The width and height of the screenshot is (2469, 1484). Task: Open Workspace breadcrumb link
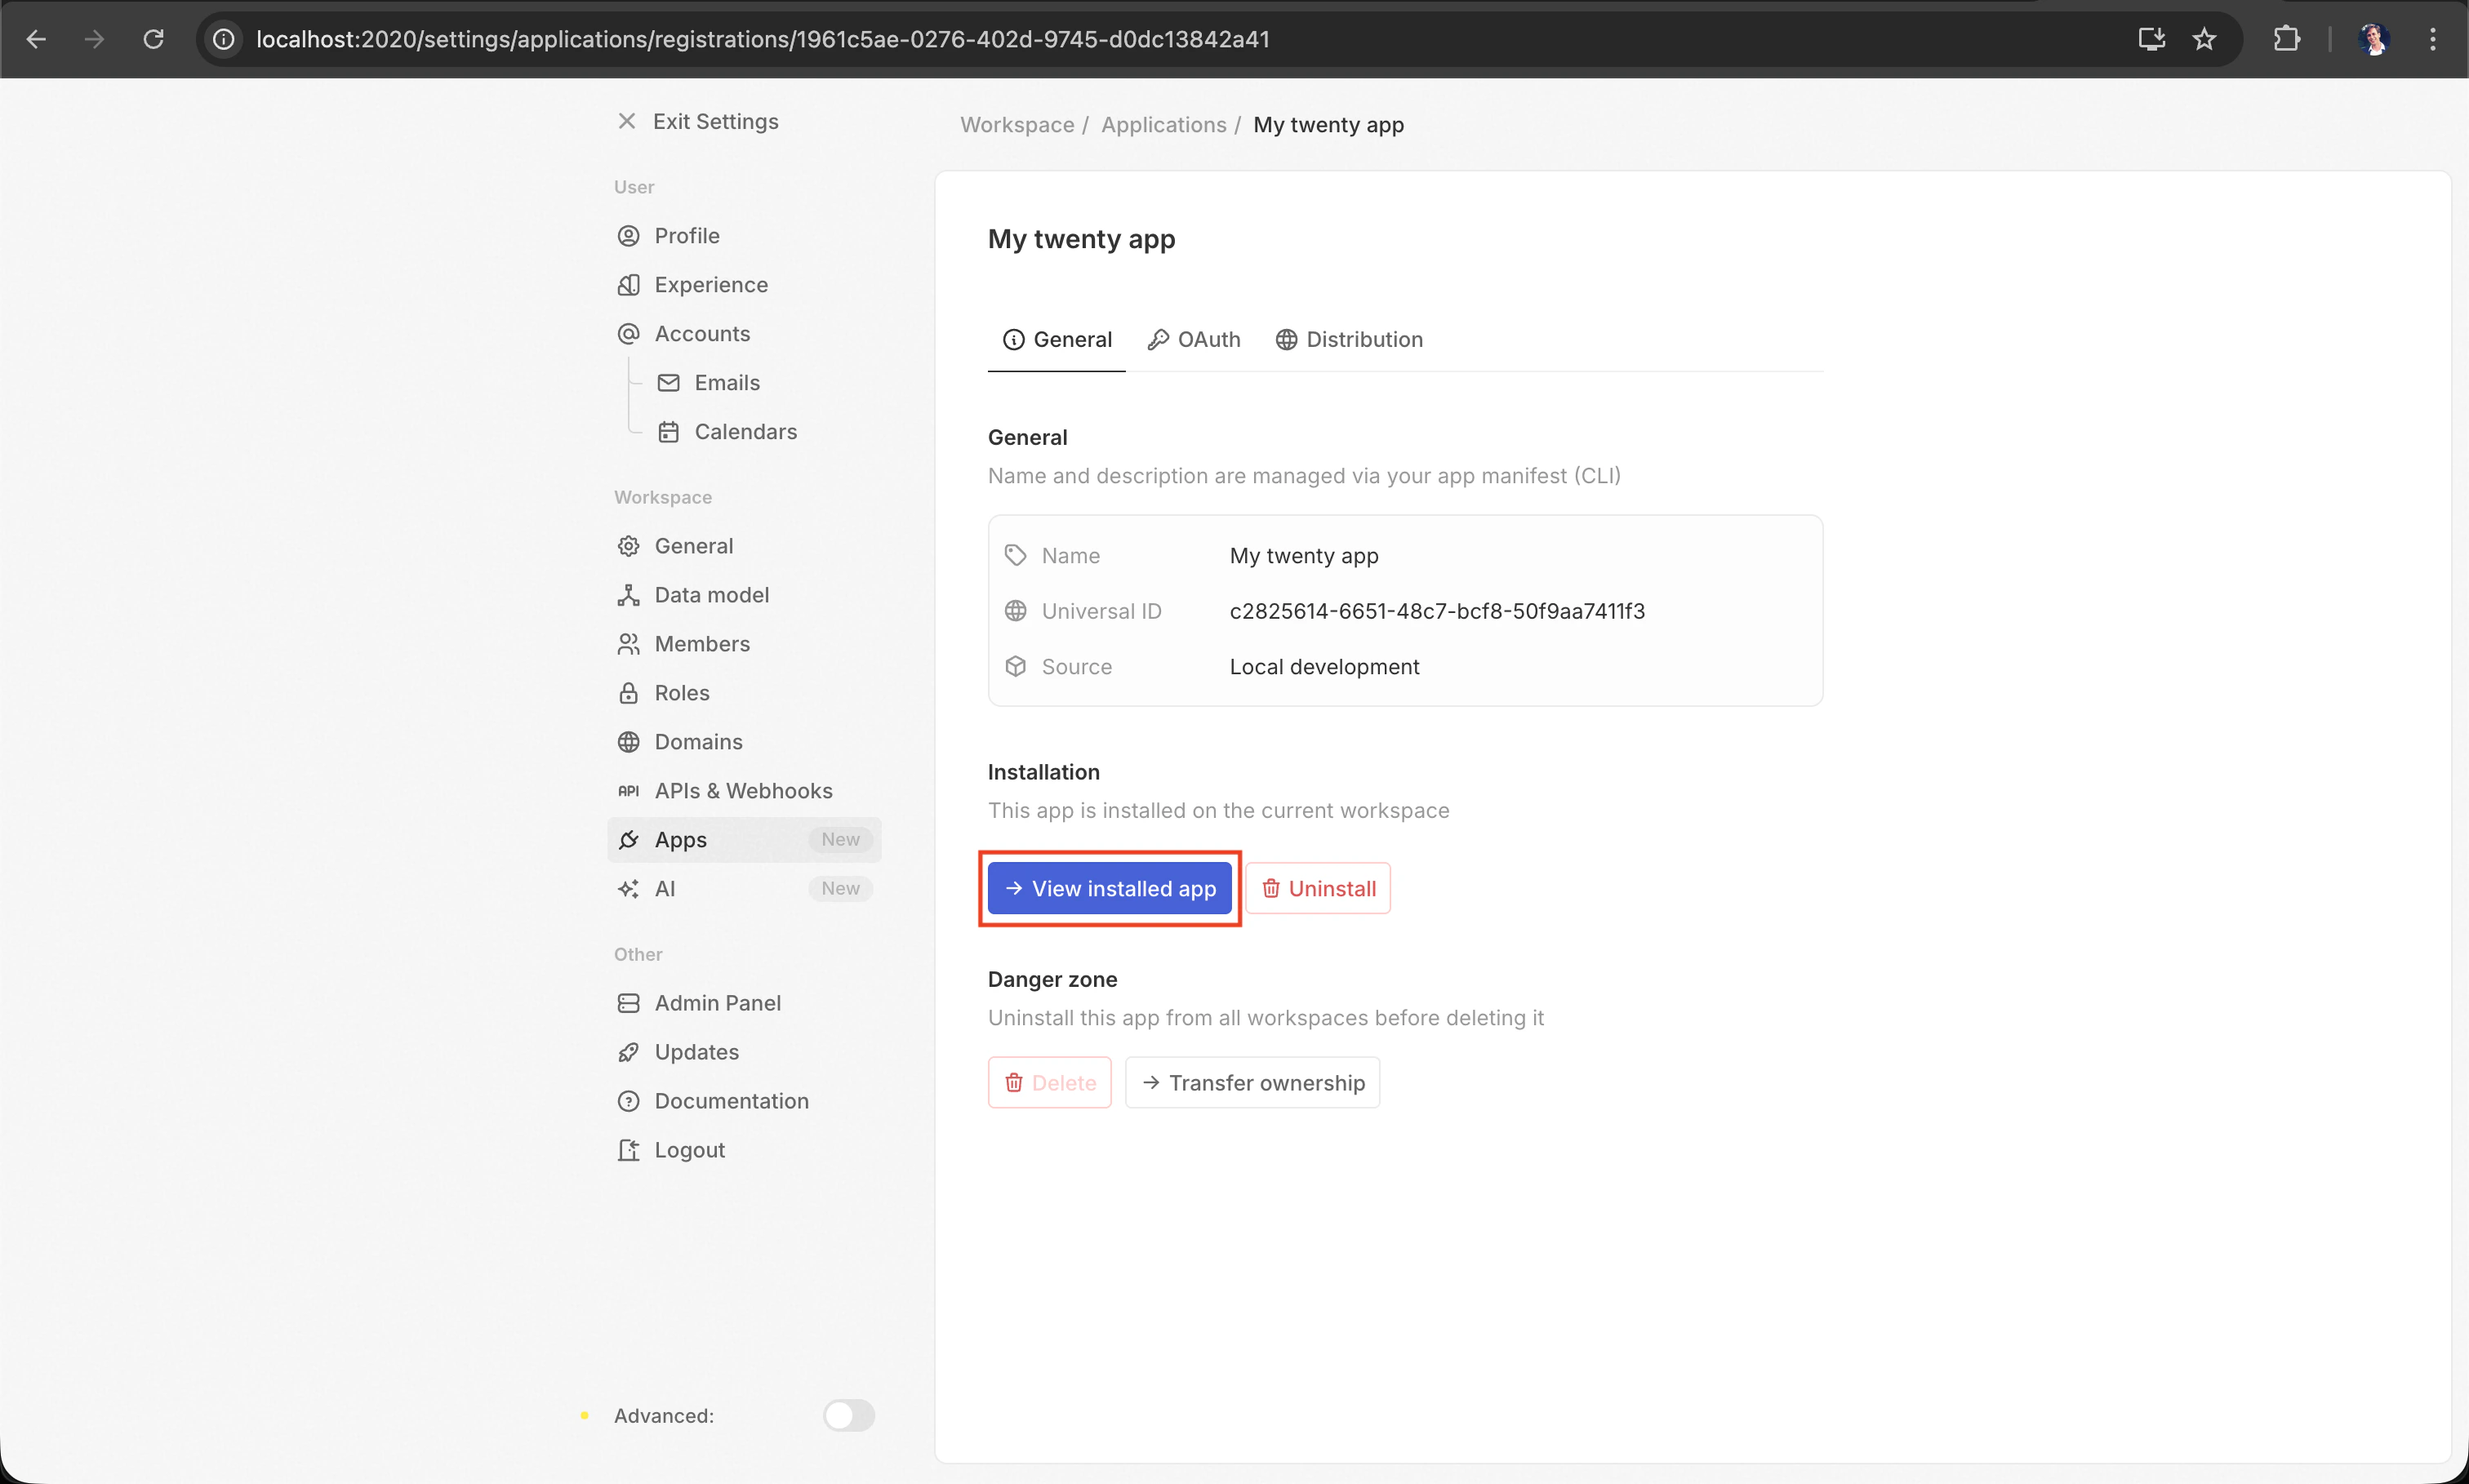click(1016, 125)
